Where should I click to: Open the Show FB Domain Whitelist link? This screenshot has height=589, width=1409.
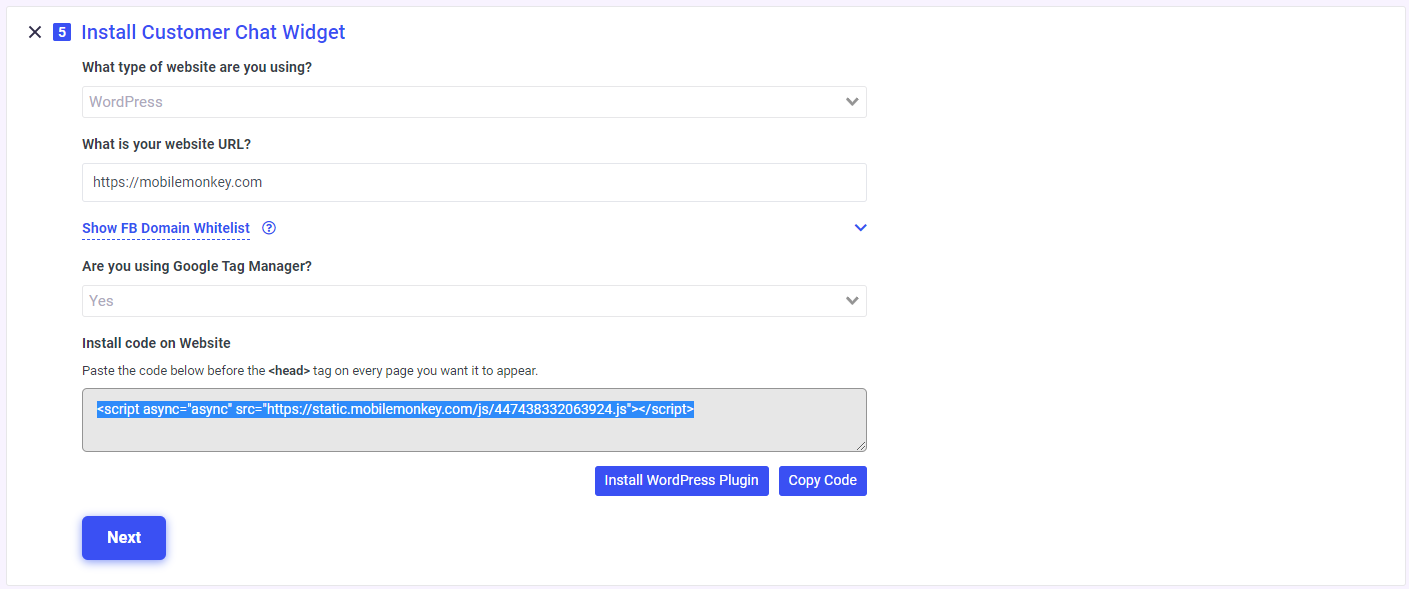[165, 228]
